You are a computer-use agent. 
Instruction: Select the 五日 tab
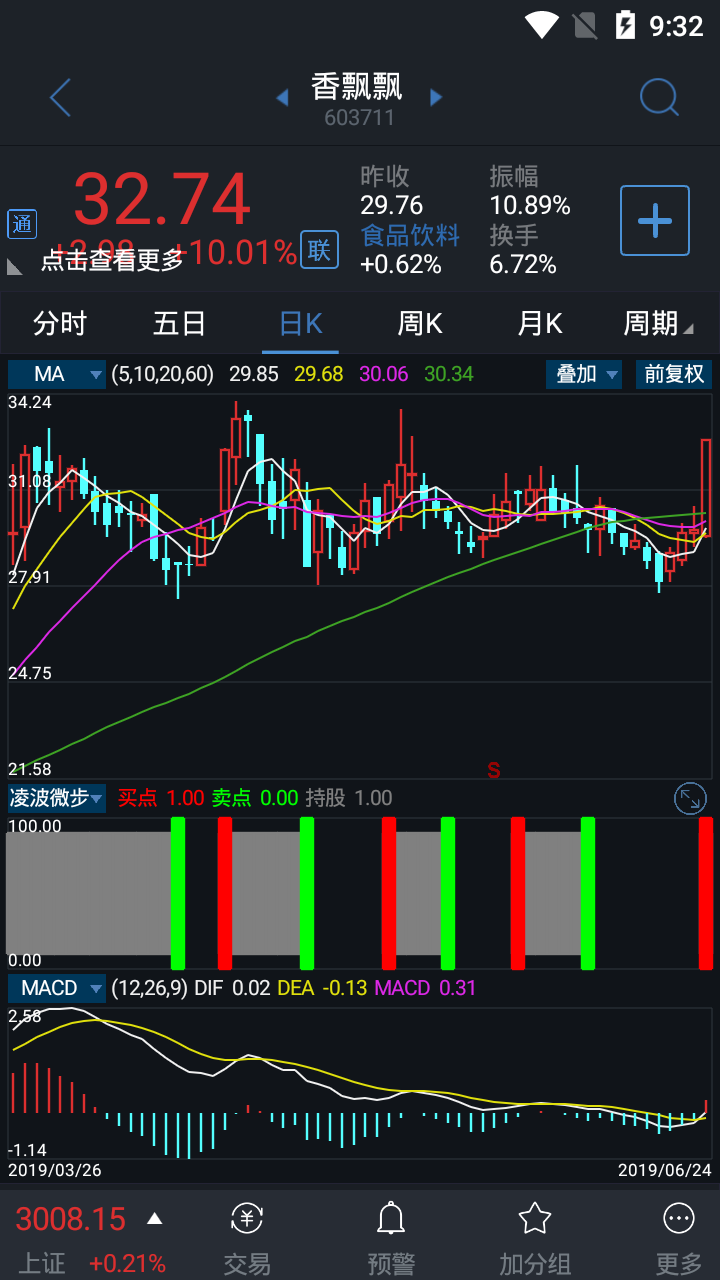(180, 323)
